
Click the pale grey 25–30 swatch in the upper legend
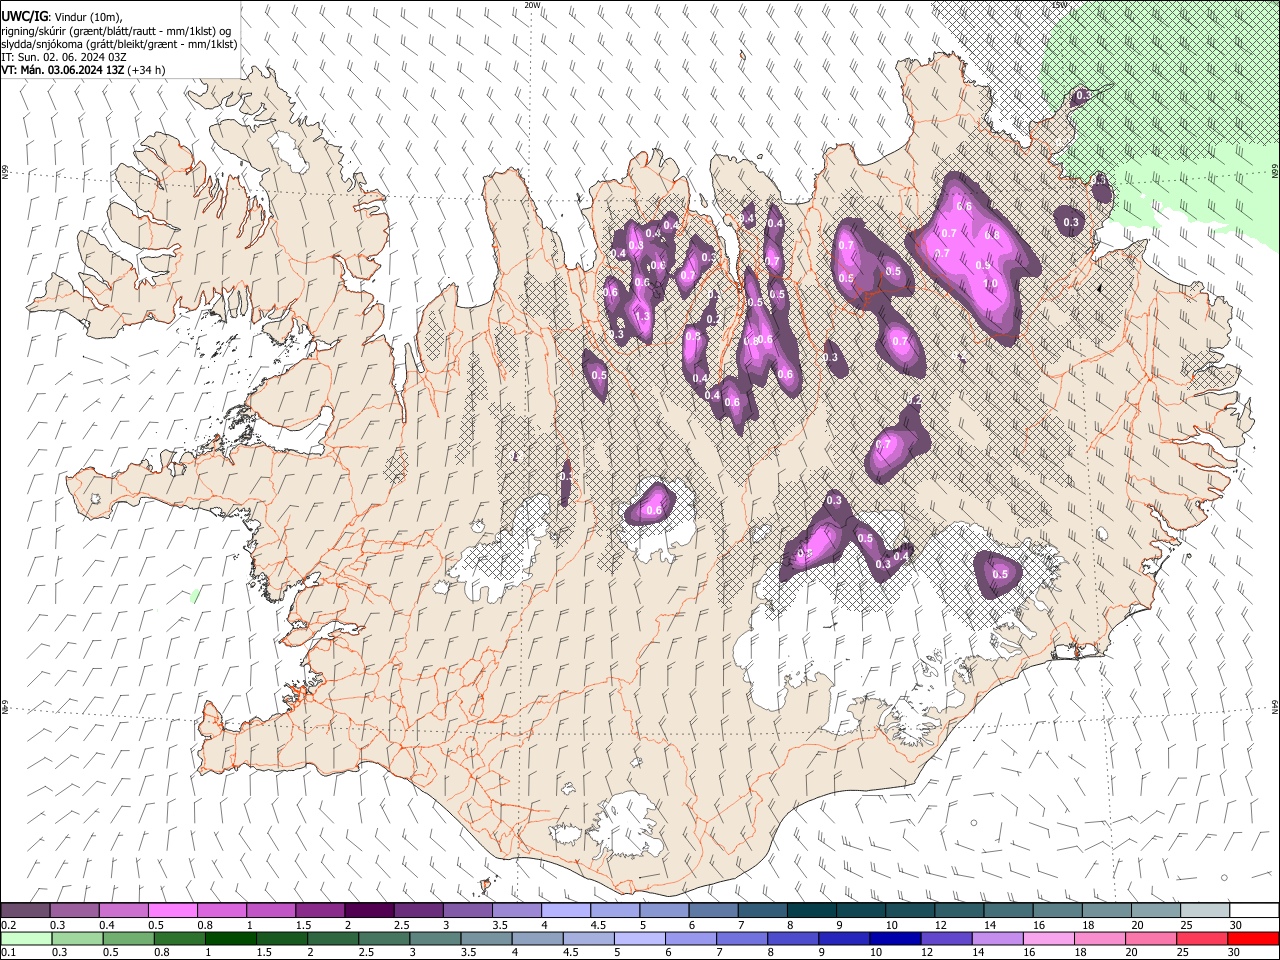1205,911
